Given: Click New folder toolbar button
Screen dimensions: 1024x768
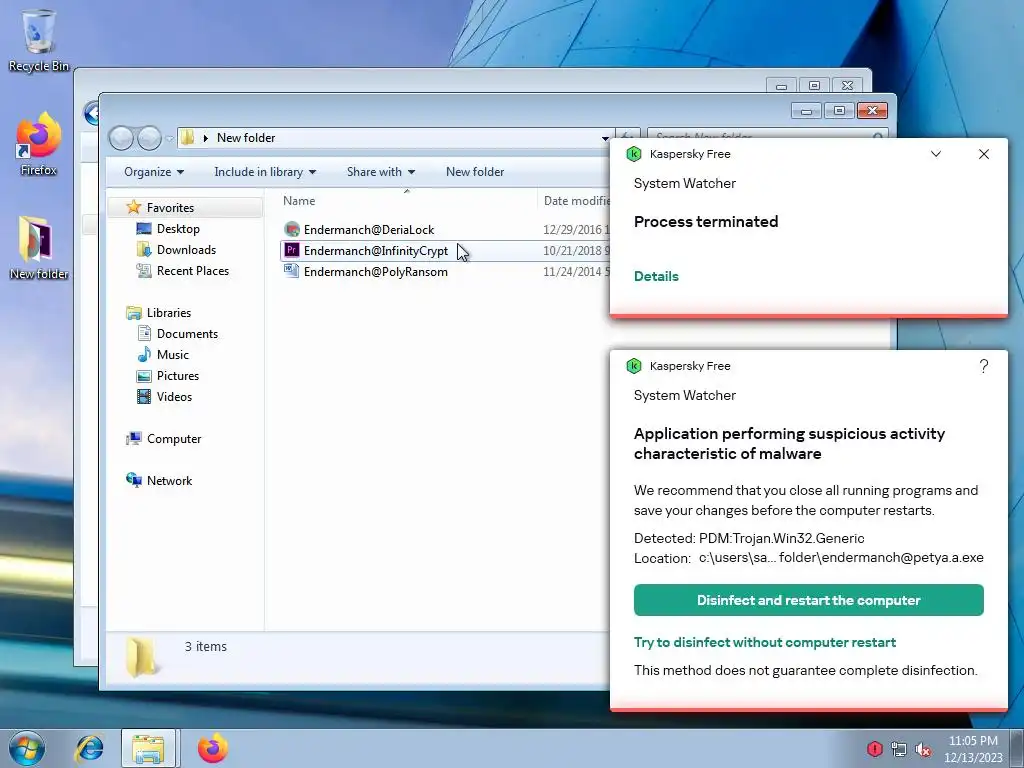Looking at the screenshot, I should (475, 172).
